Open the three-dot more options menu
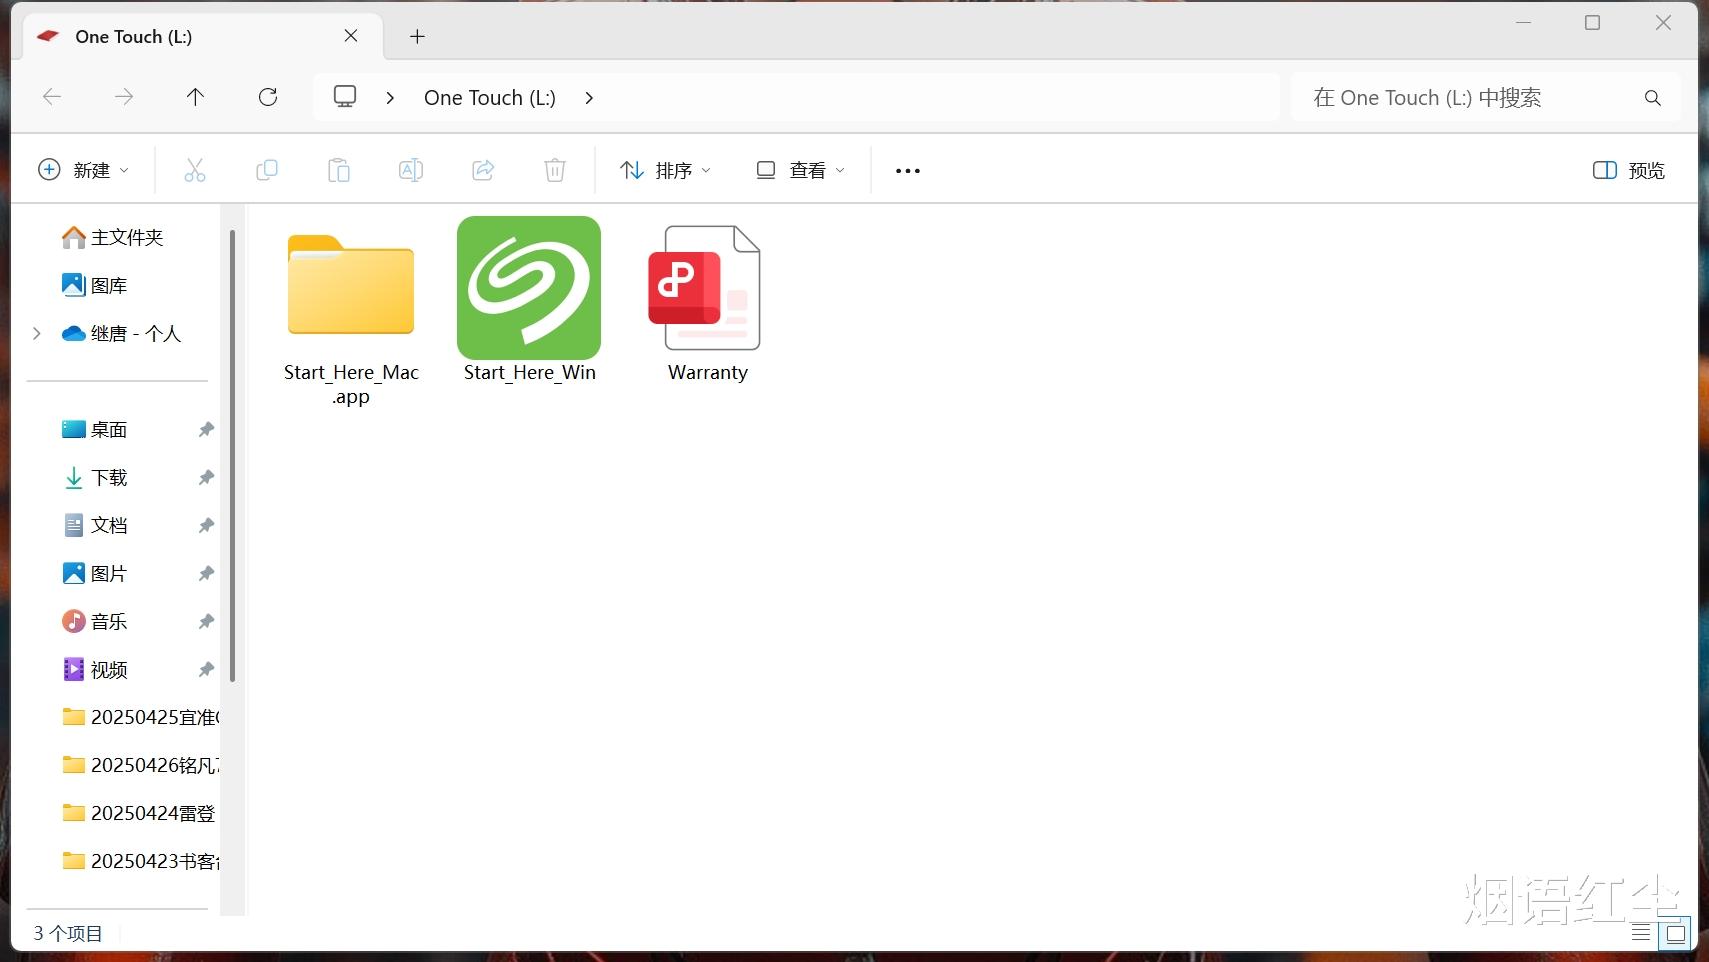Image resolution: width=1709 pixels, height=962 pixels. tap(908, 171)
